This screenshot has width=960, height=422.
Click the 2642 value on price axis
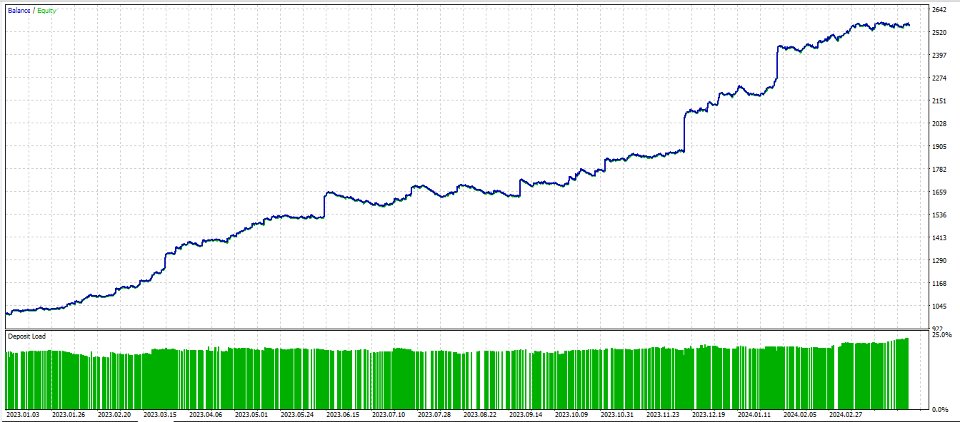coord(939,9)
